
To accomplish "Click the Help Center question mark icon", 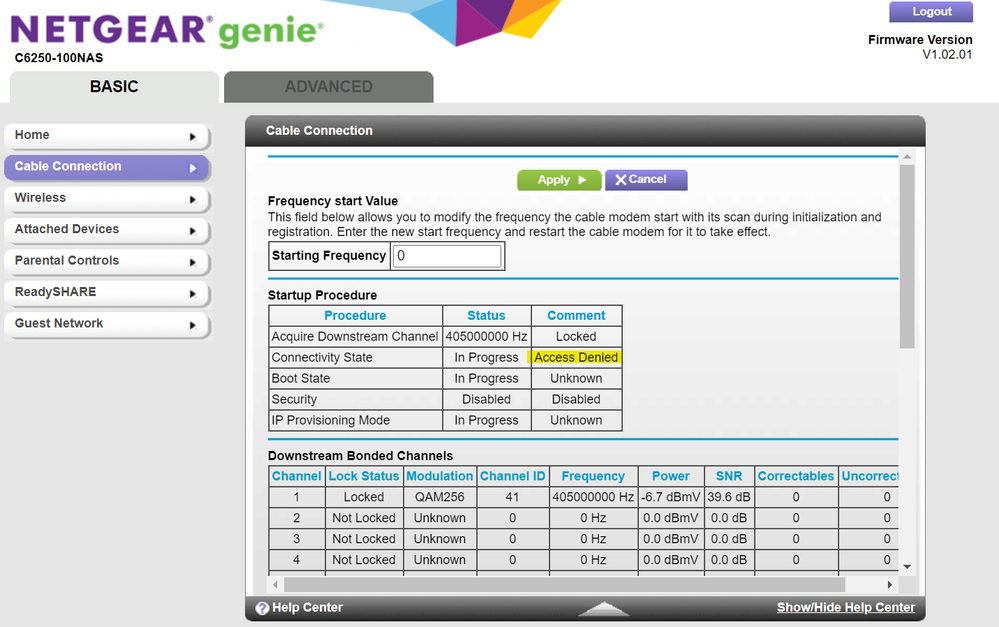I will click(x=262, y=608).
